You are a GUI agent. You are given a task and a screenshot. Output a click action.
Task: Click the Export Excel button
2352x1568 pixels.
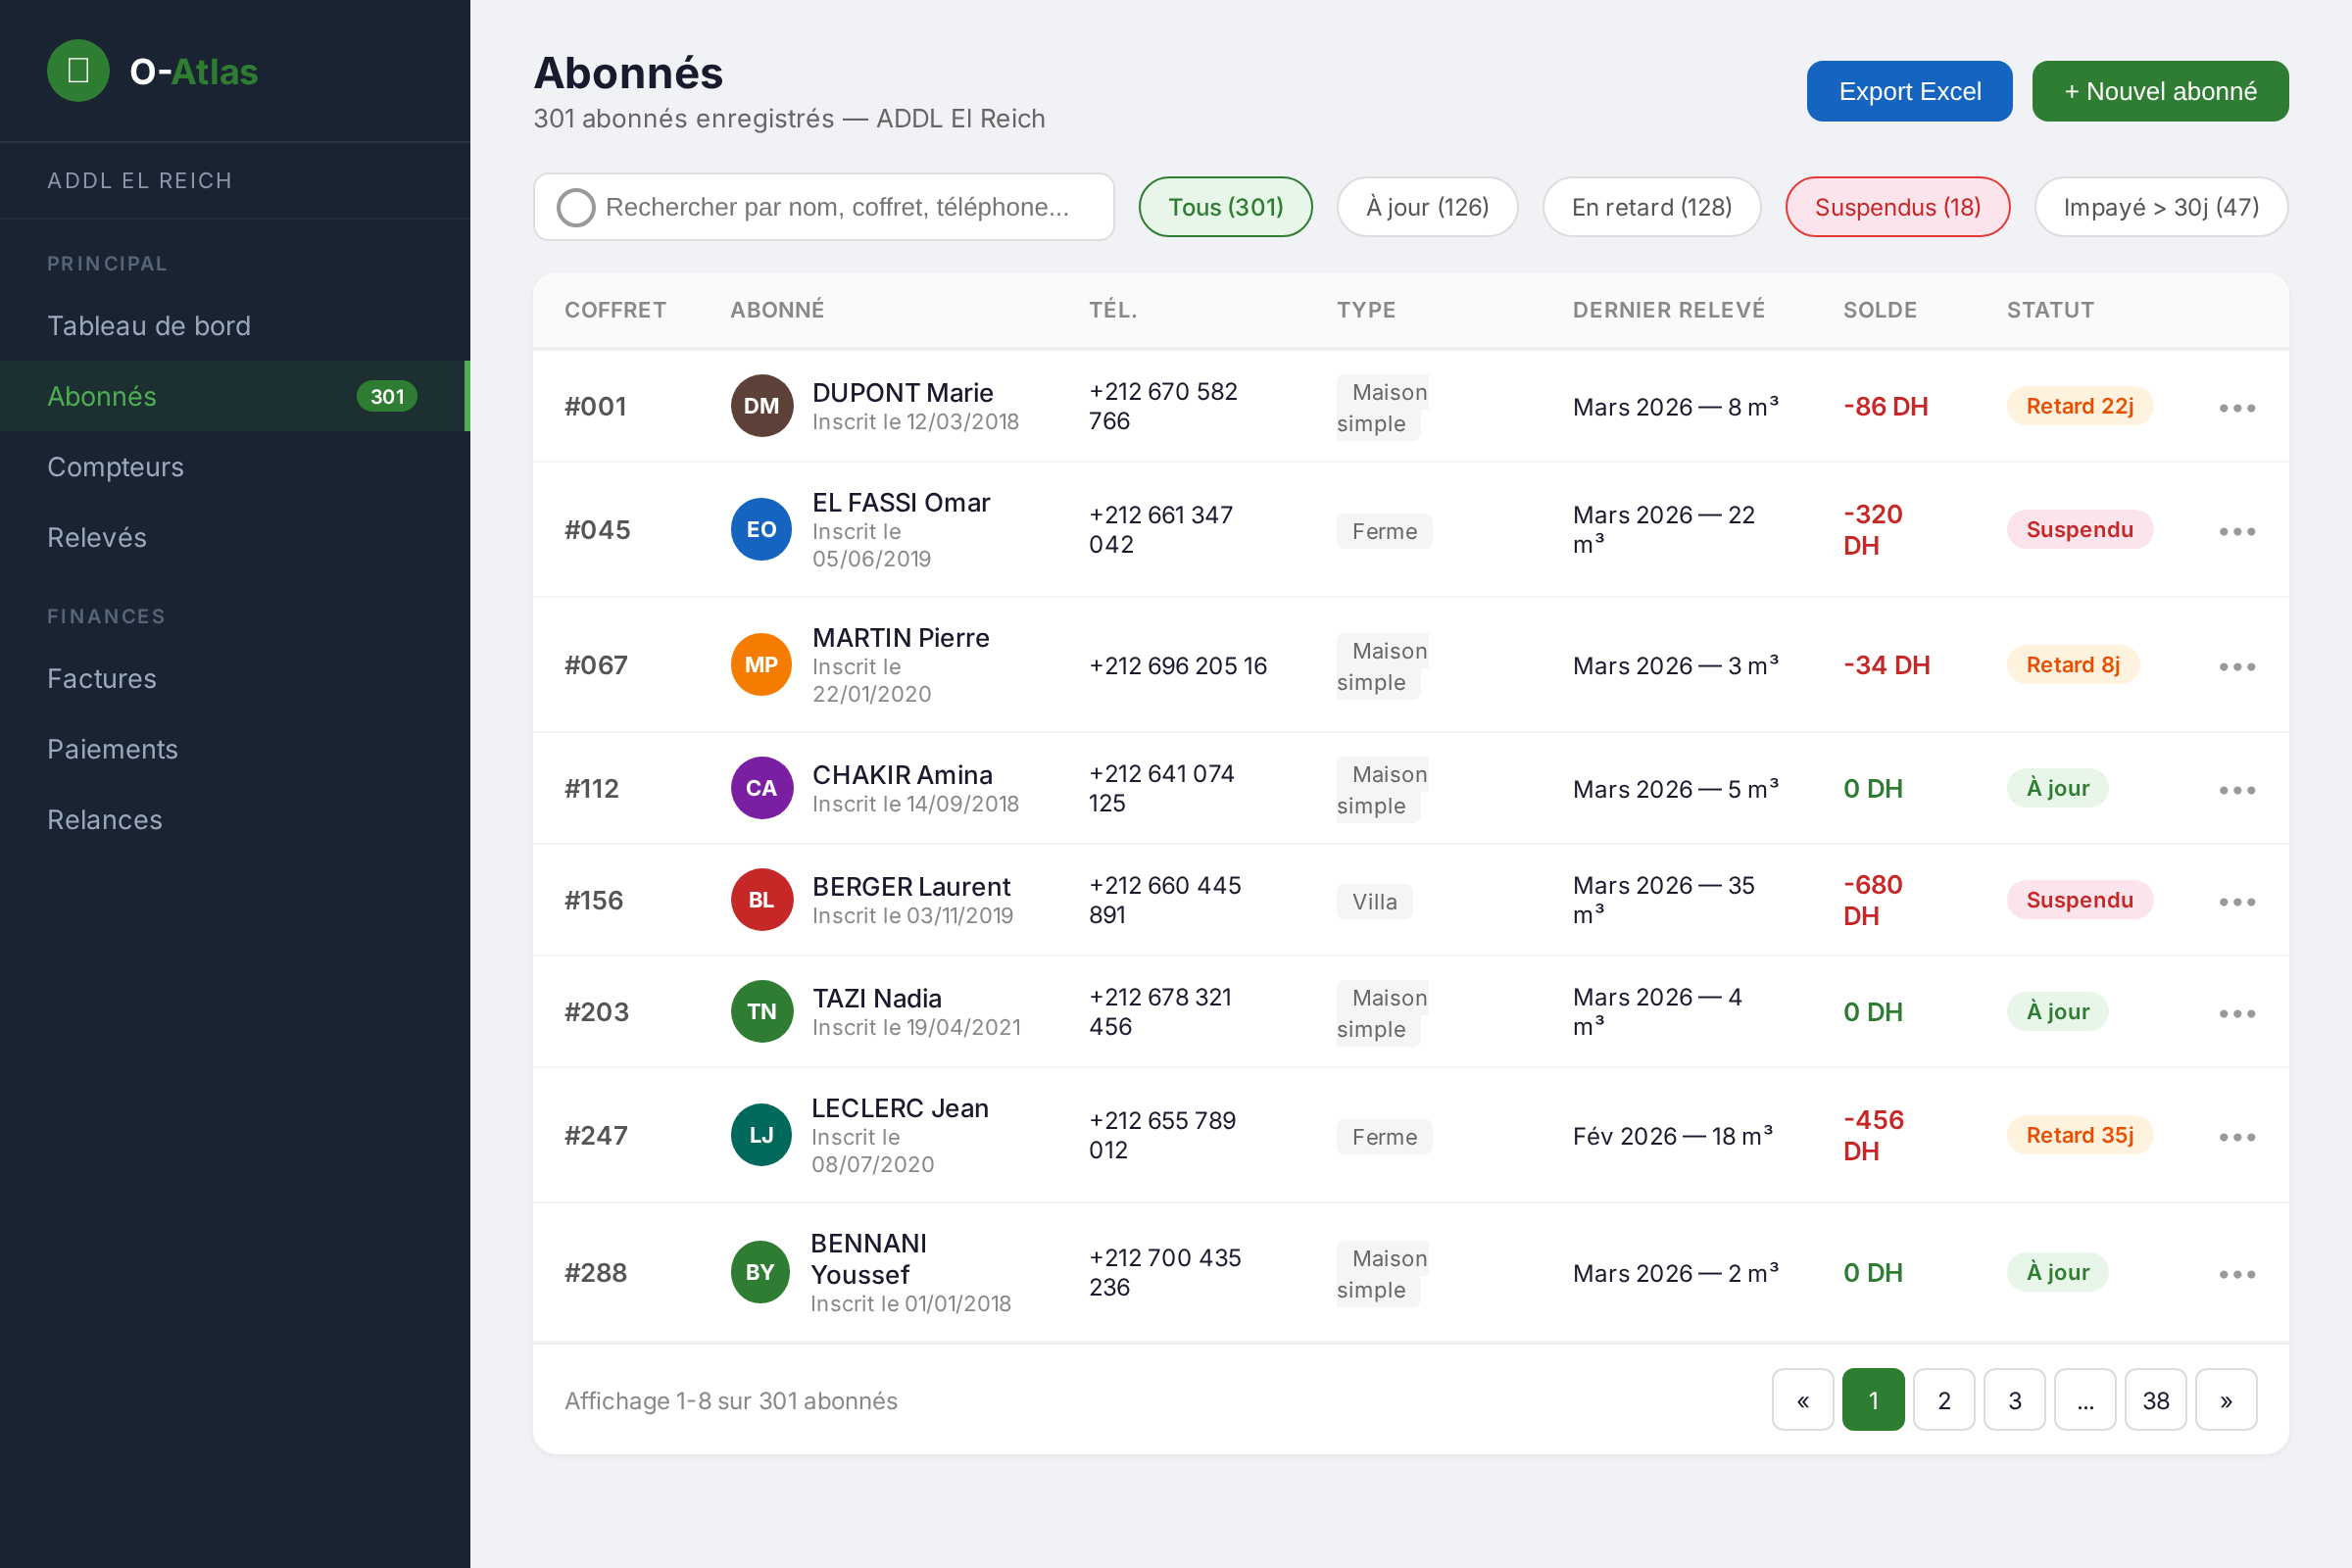point(1908,91)
